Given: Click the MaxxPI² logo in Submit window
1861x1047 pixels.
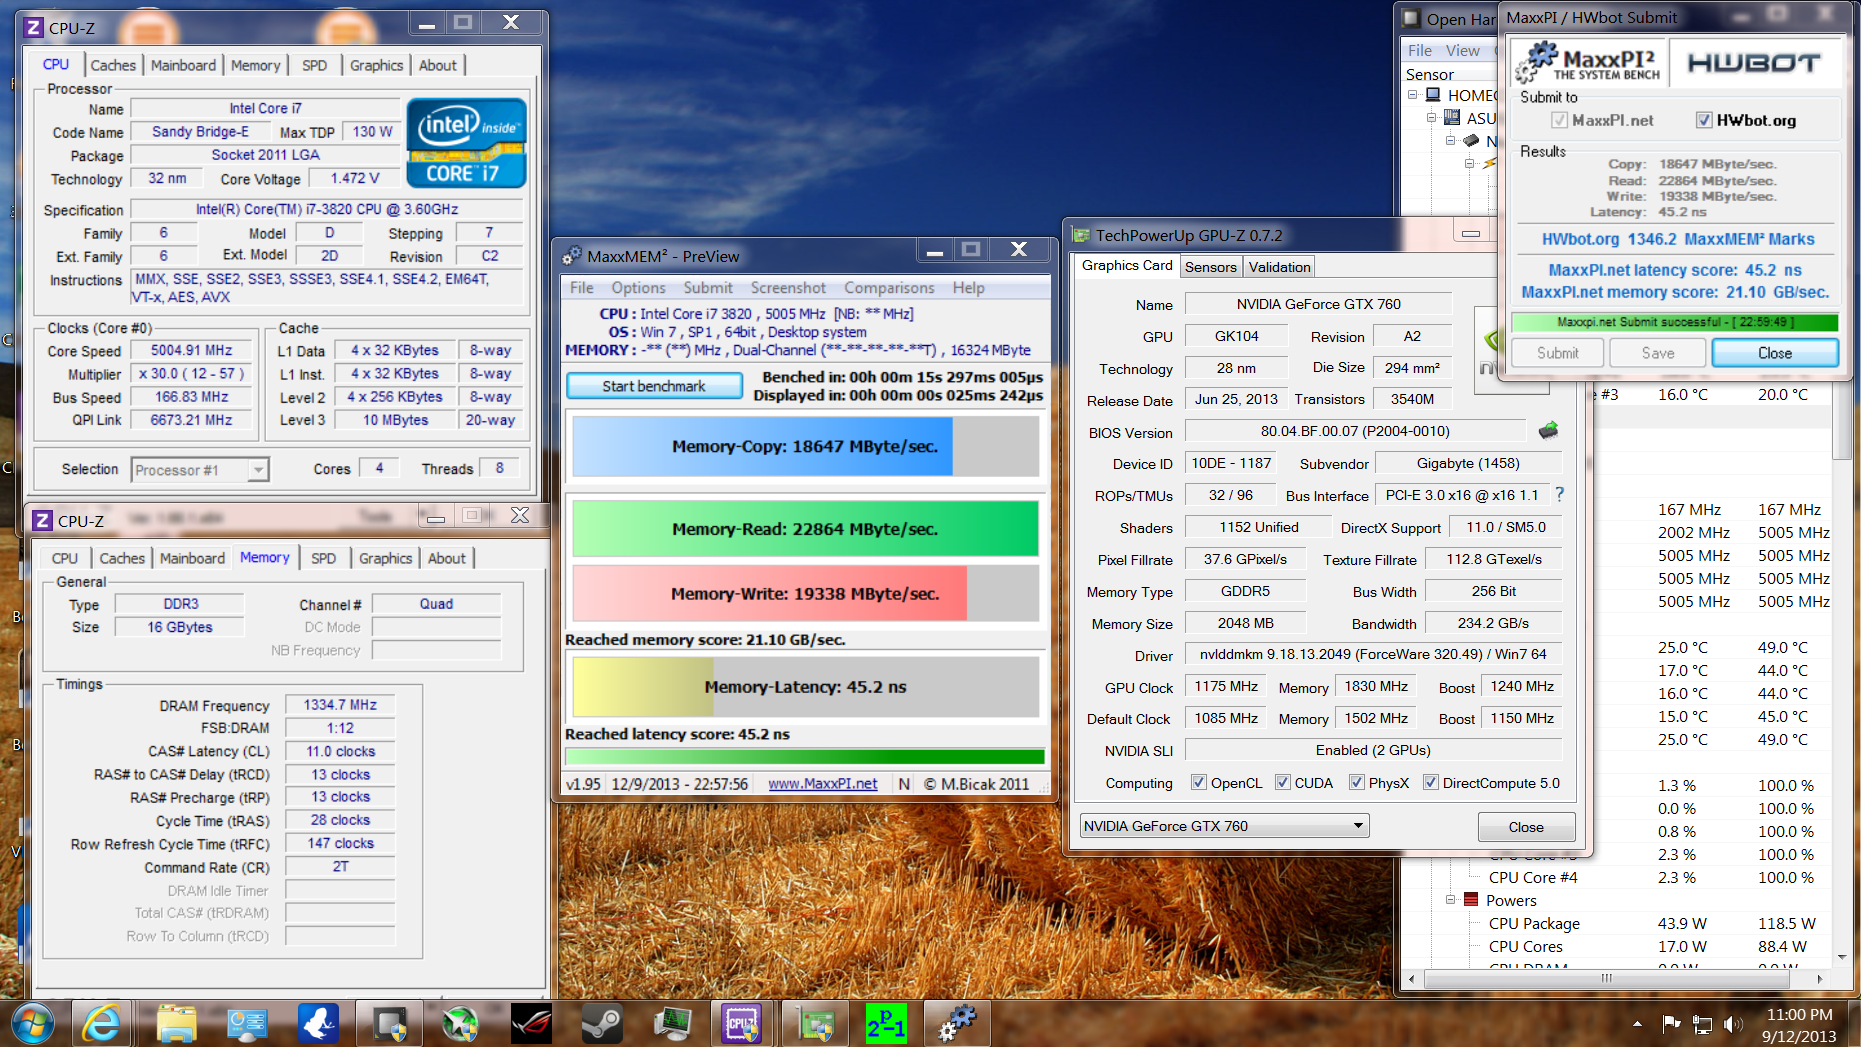Looking at the screenshot, I should (1587, 63).
